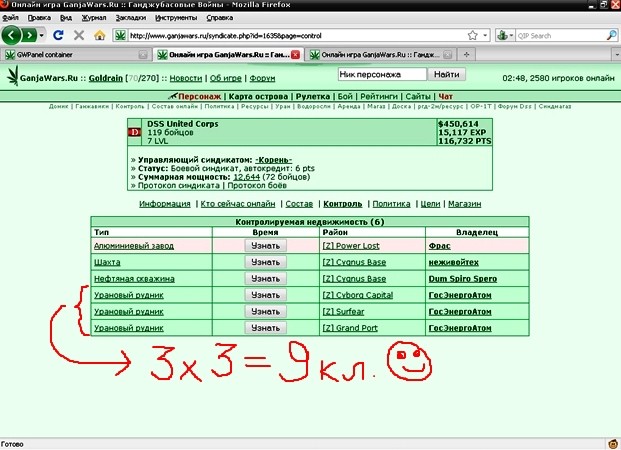
Task: Open the -Корень- syndicate manager link
Action: tap(273, 160)
